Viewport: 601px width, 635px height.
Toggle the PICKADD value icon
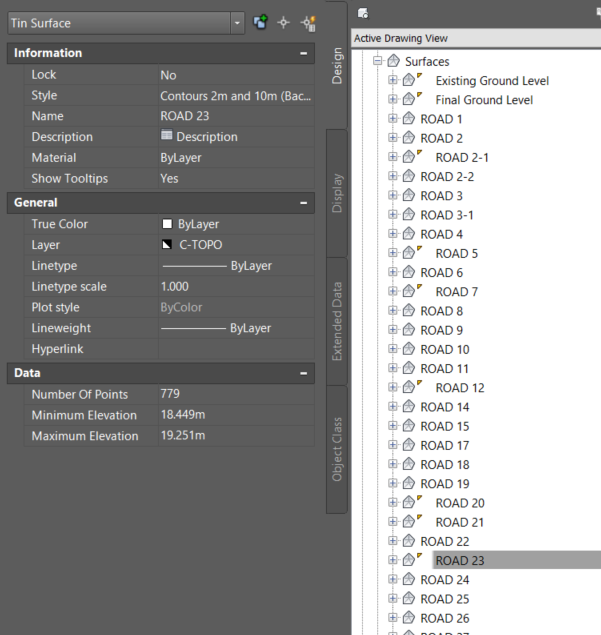pyautogui.click(x=260, y=22)
